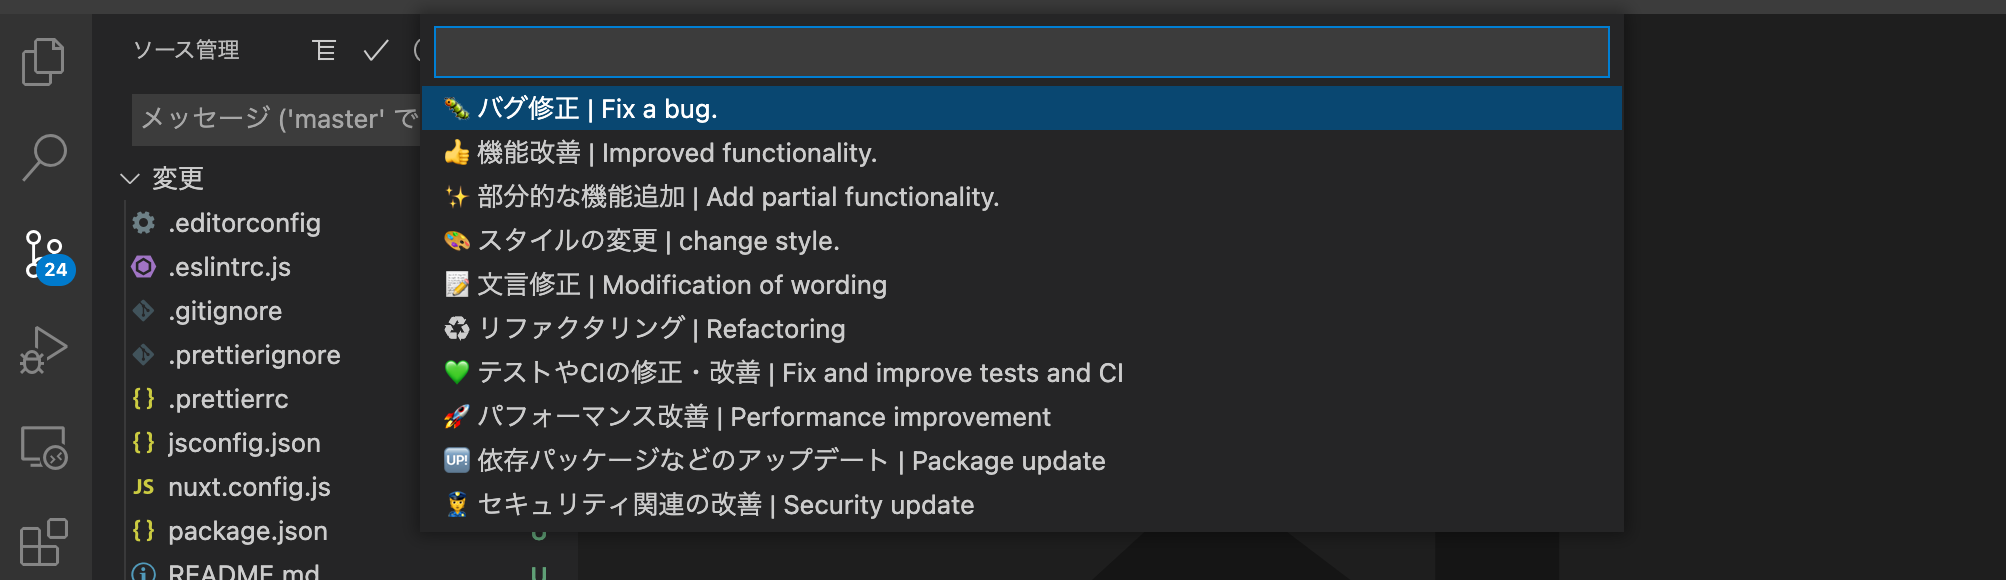Click the commit checkmark icon
Image resolution: width=2006 pixels, height=580 pixels.
click(376, 50)
